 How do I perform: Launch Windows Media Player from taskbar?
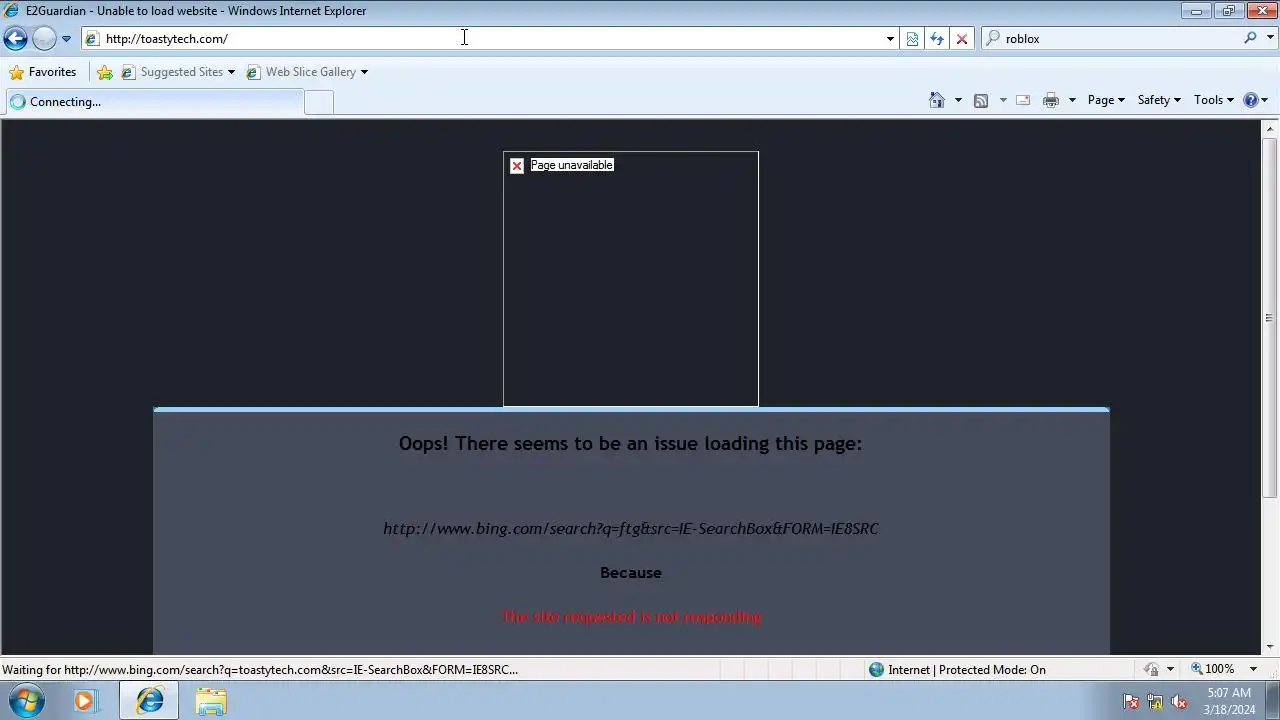click(84, 701)
